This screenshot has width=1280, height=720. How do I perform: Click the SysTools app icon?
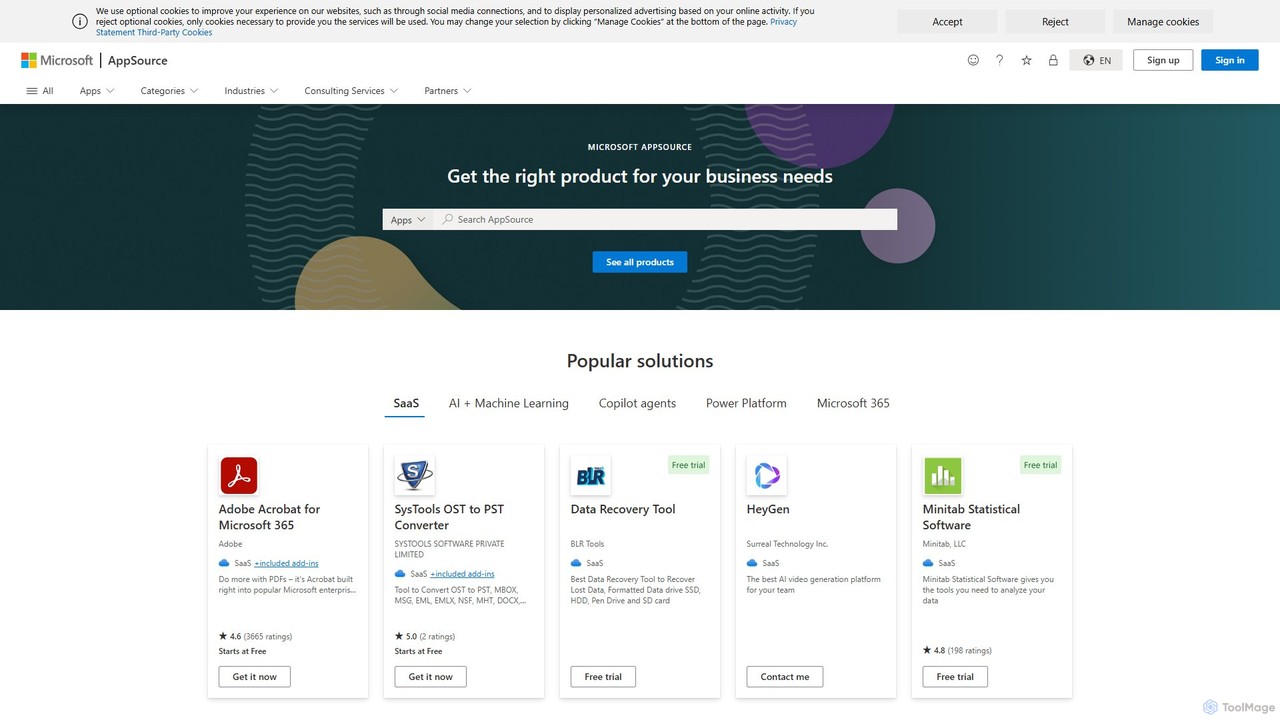(415, 476)
